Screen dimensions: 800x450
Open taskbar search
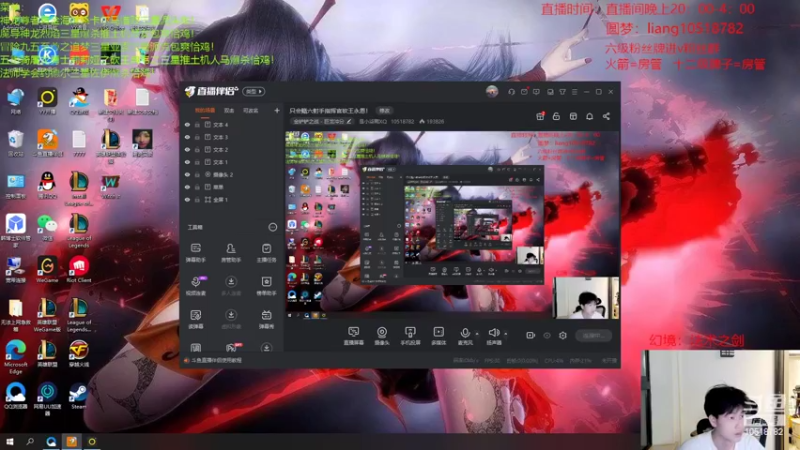tap(30, 441)
